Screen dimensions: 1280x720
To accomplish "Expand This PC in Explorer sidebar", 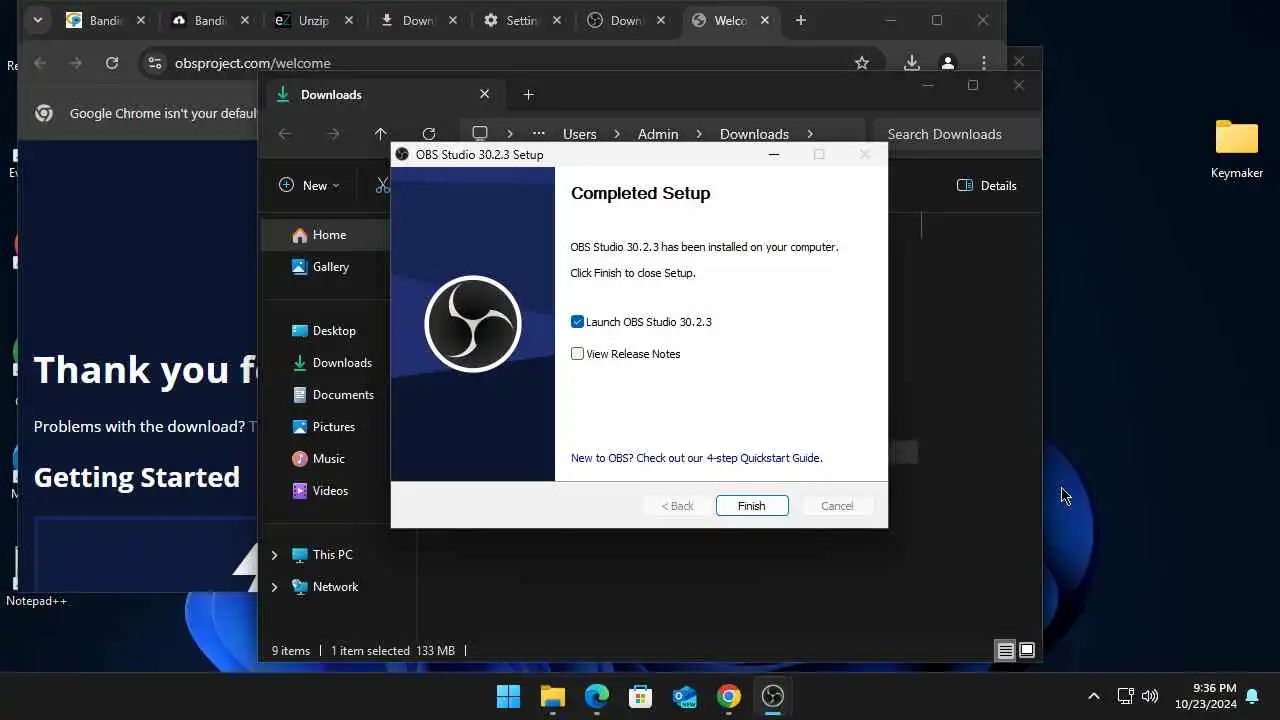I will coord(274,555).
